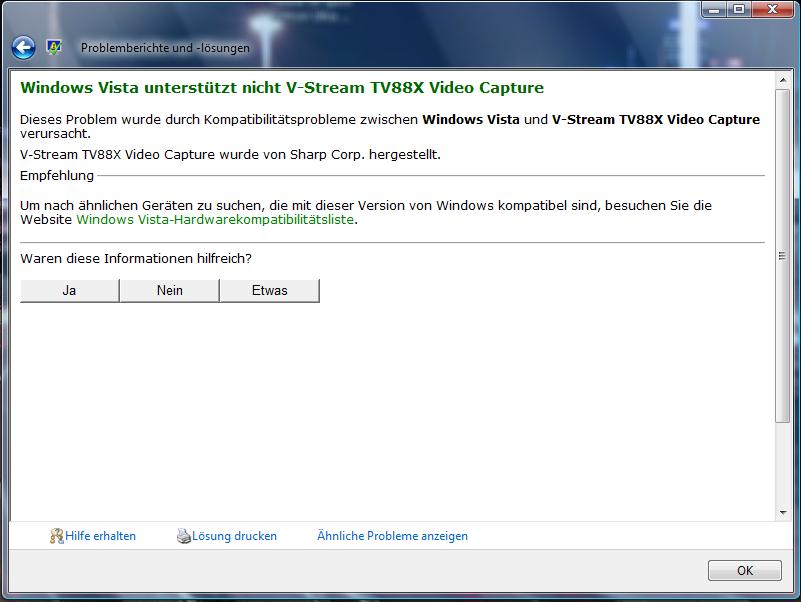Click the printer icon beside Lösung drucken

(183, 536)
